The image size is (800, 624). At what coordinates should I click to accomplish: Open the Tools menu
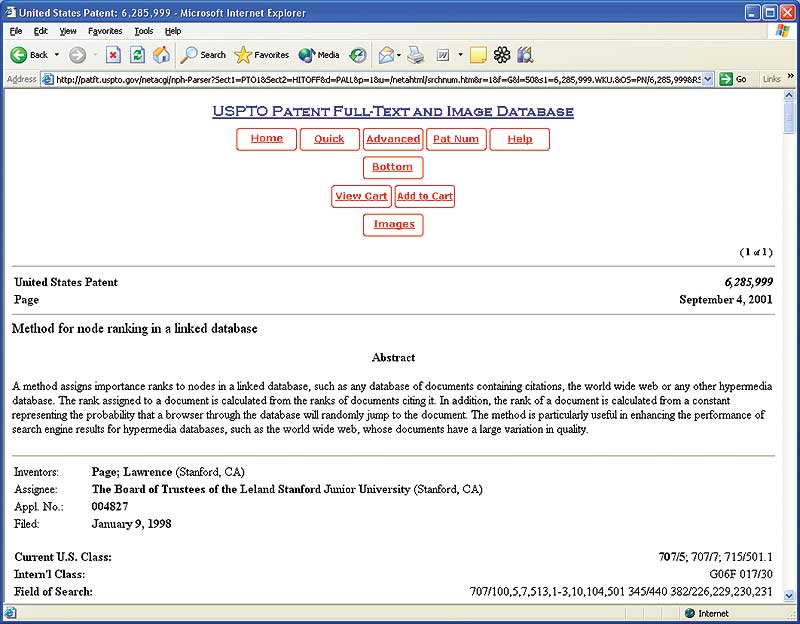[x=143, y=31]
